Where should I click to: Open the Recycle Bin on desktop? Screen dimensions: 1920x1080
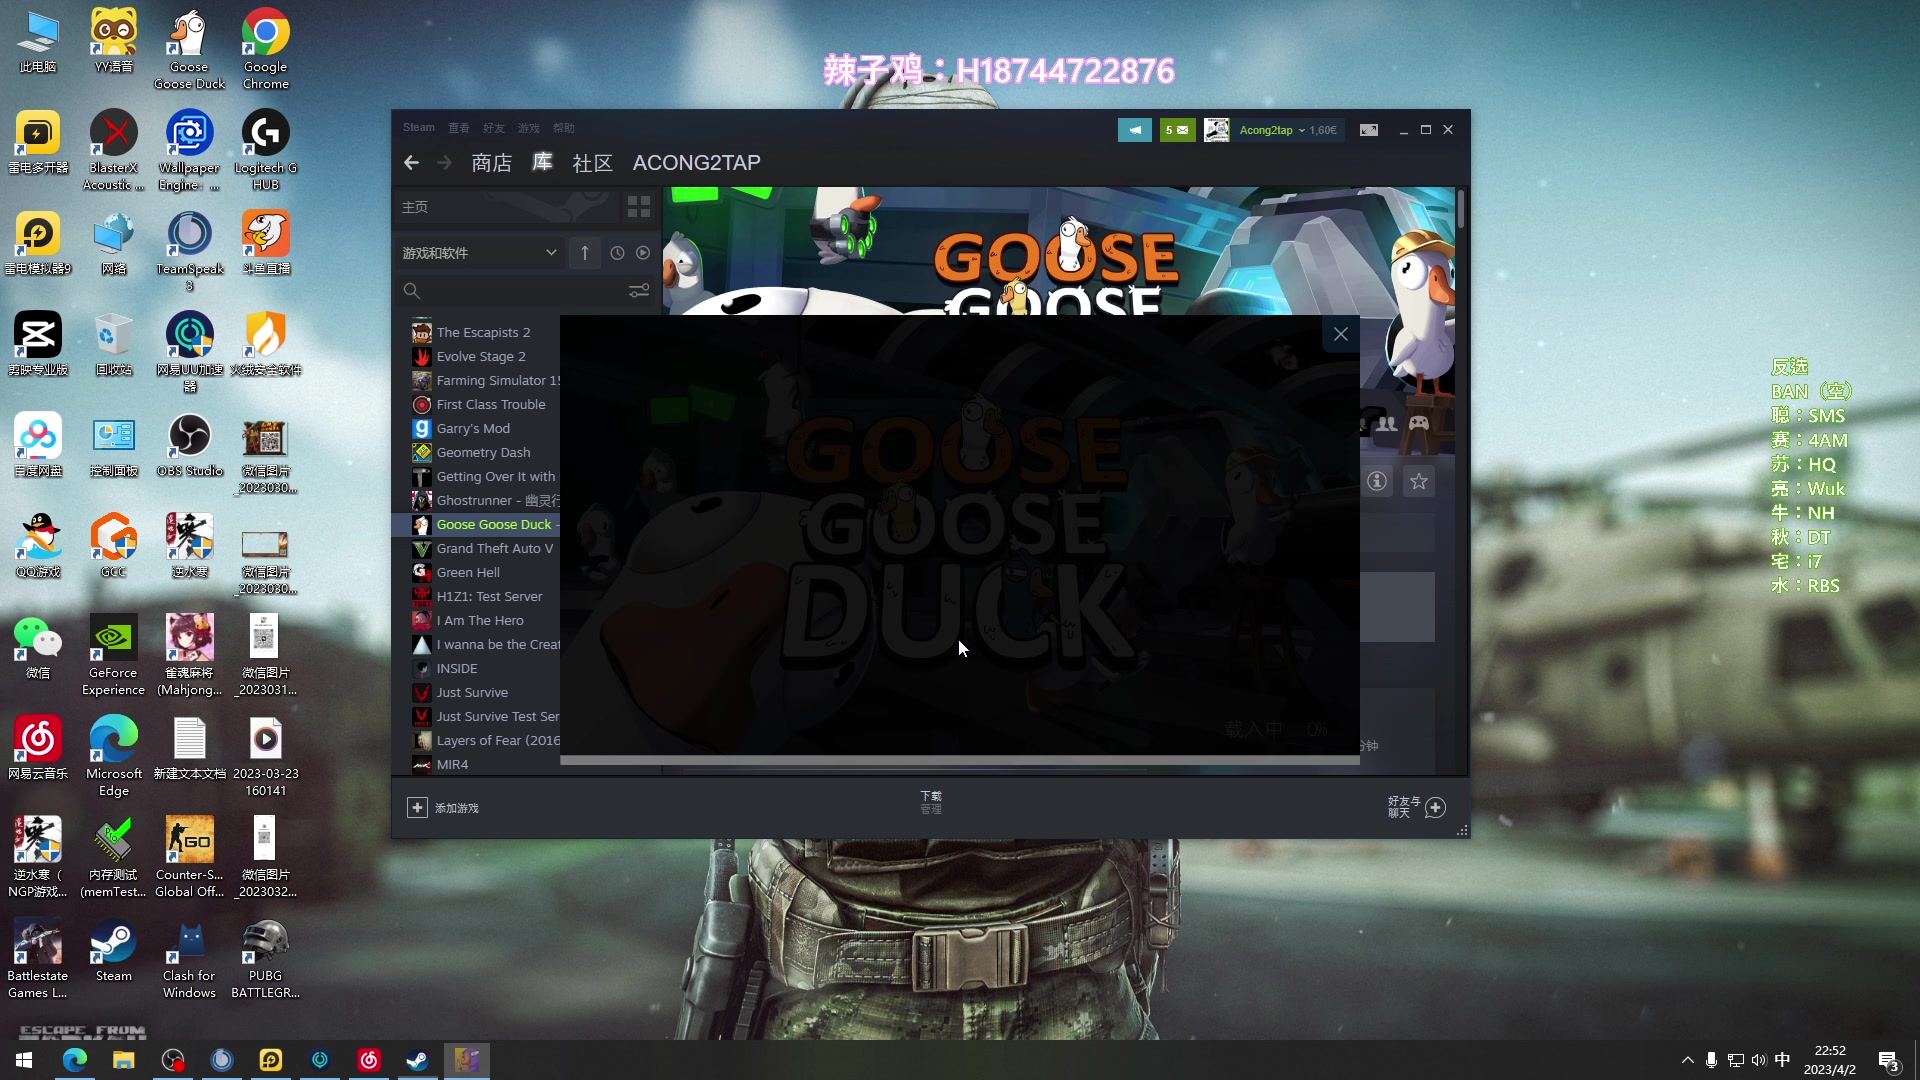click(113, 345)
